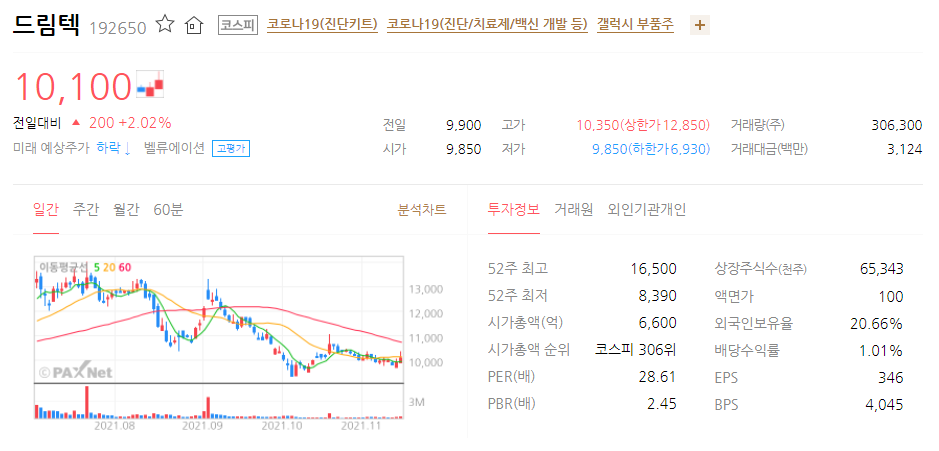Click the 시가총액 순위 코스피 306위
This screenshot has height=451, width=939.
pos(636,350)
